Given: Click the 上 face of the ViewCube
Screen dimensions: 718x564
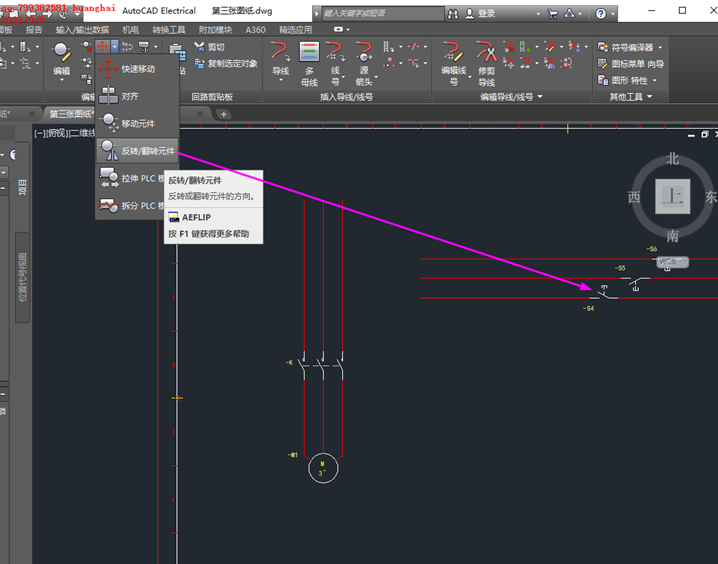Looking at the screenshot, I should [x=673, y=197].
